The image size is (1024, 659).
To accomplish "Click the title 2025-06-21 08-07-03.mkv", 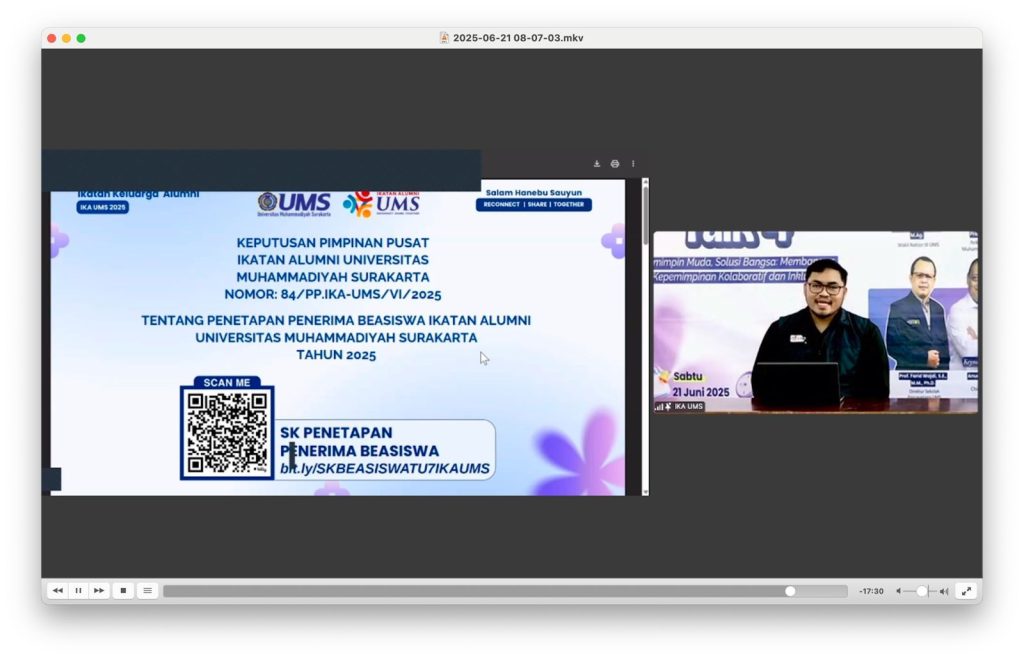I will click(x=518, y=38).
